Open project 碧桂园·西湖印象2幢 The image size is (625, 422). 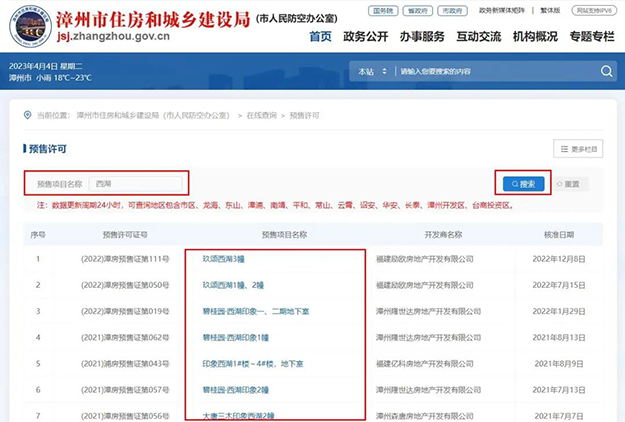pyautogui.click(x=236, y=390)
